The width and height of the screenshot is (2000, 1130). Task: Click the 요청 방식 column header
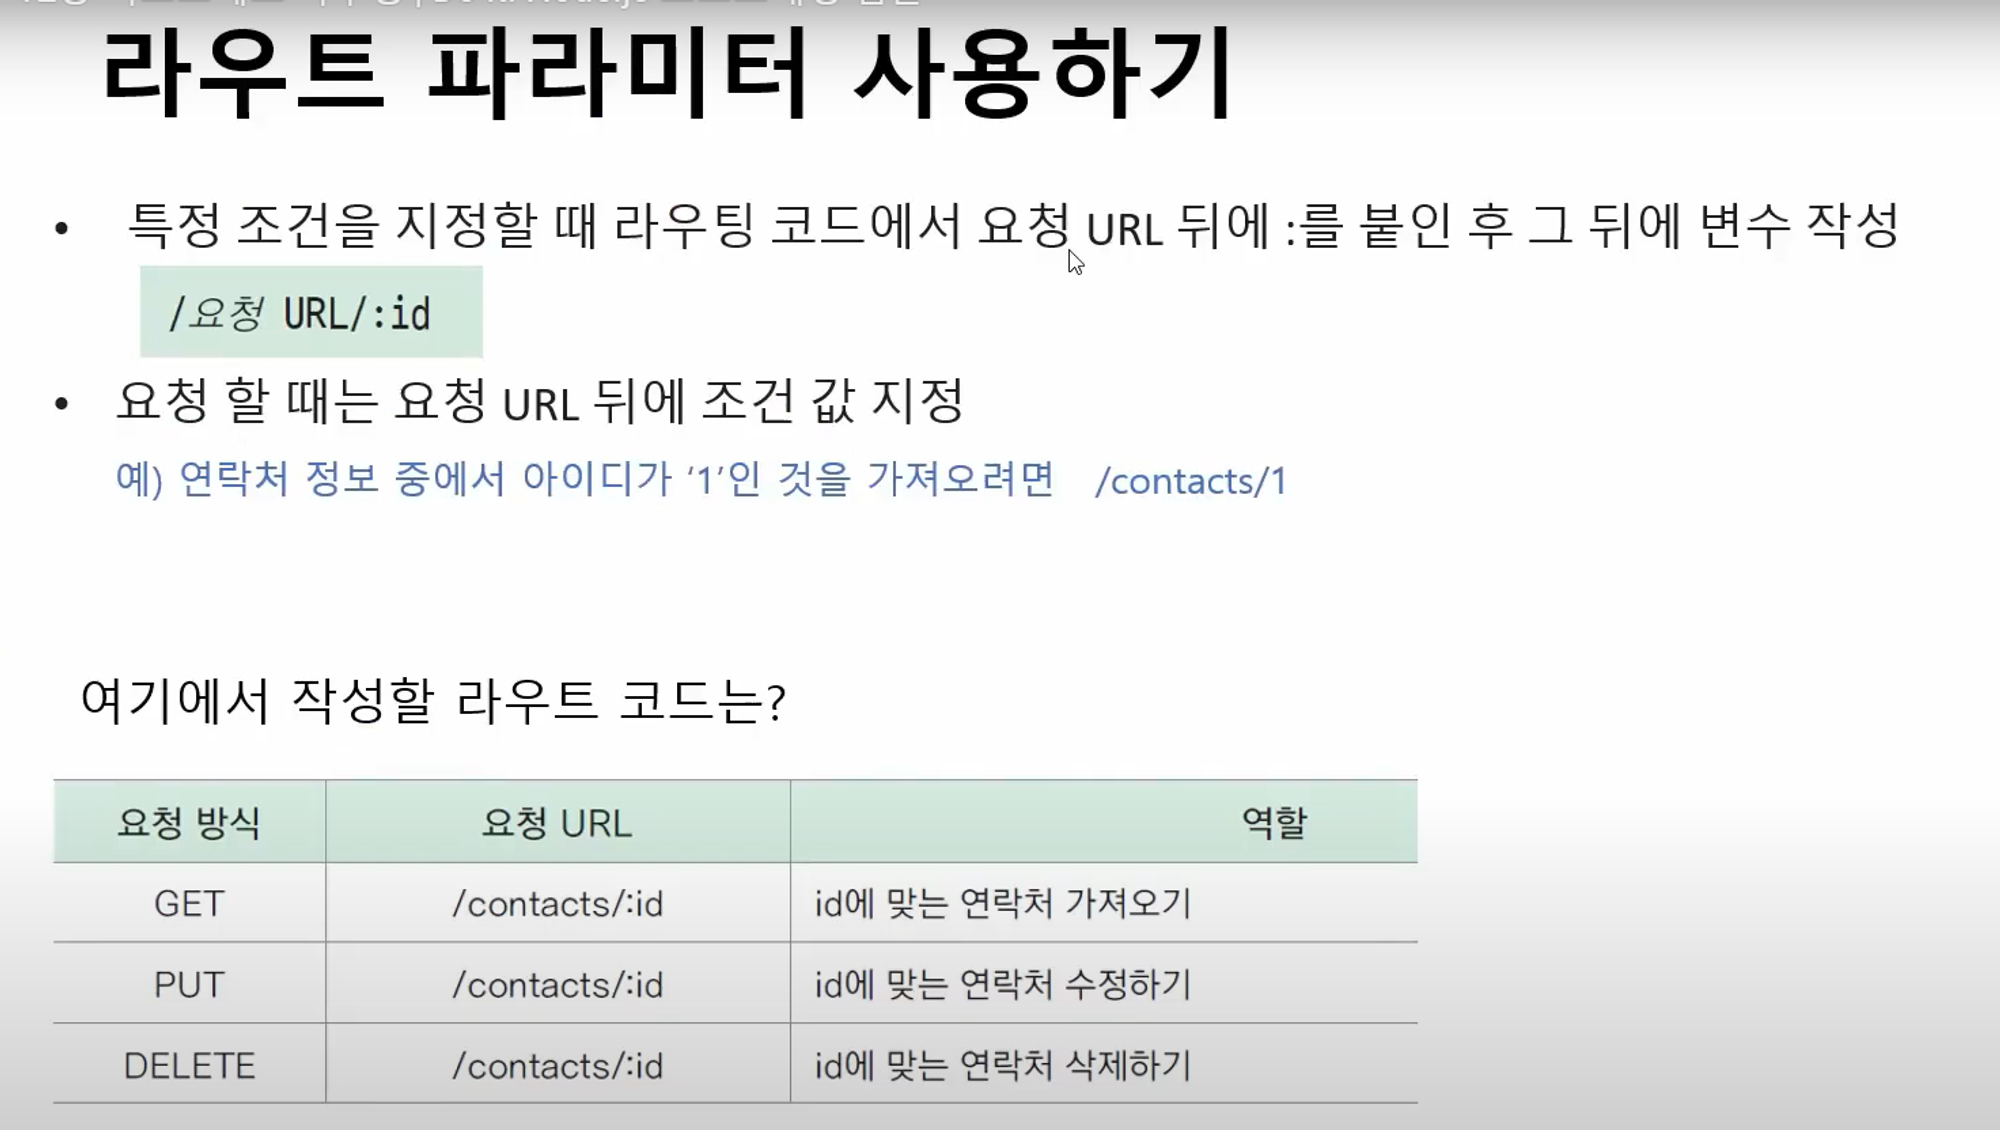click(189, 823)
